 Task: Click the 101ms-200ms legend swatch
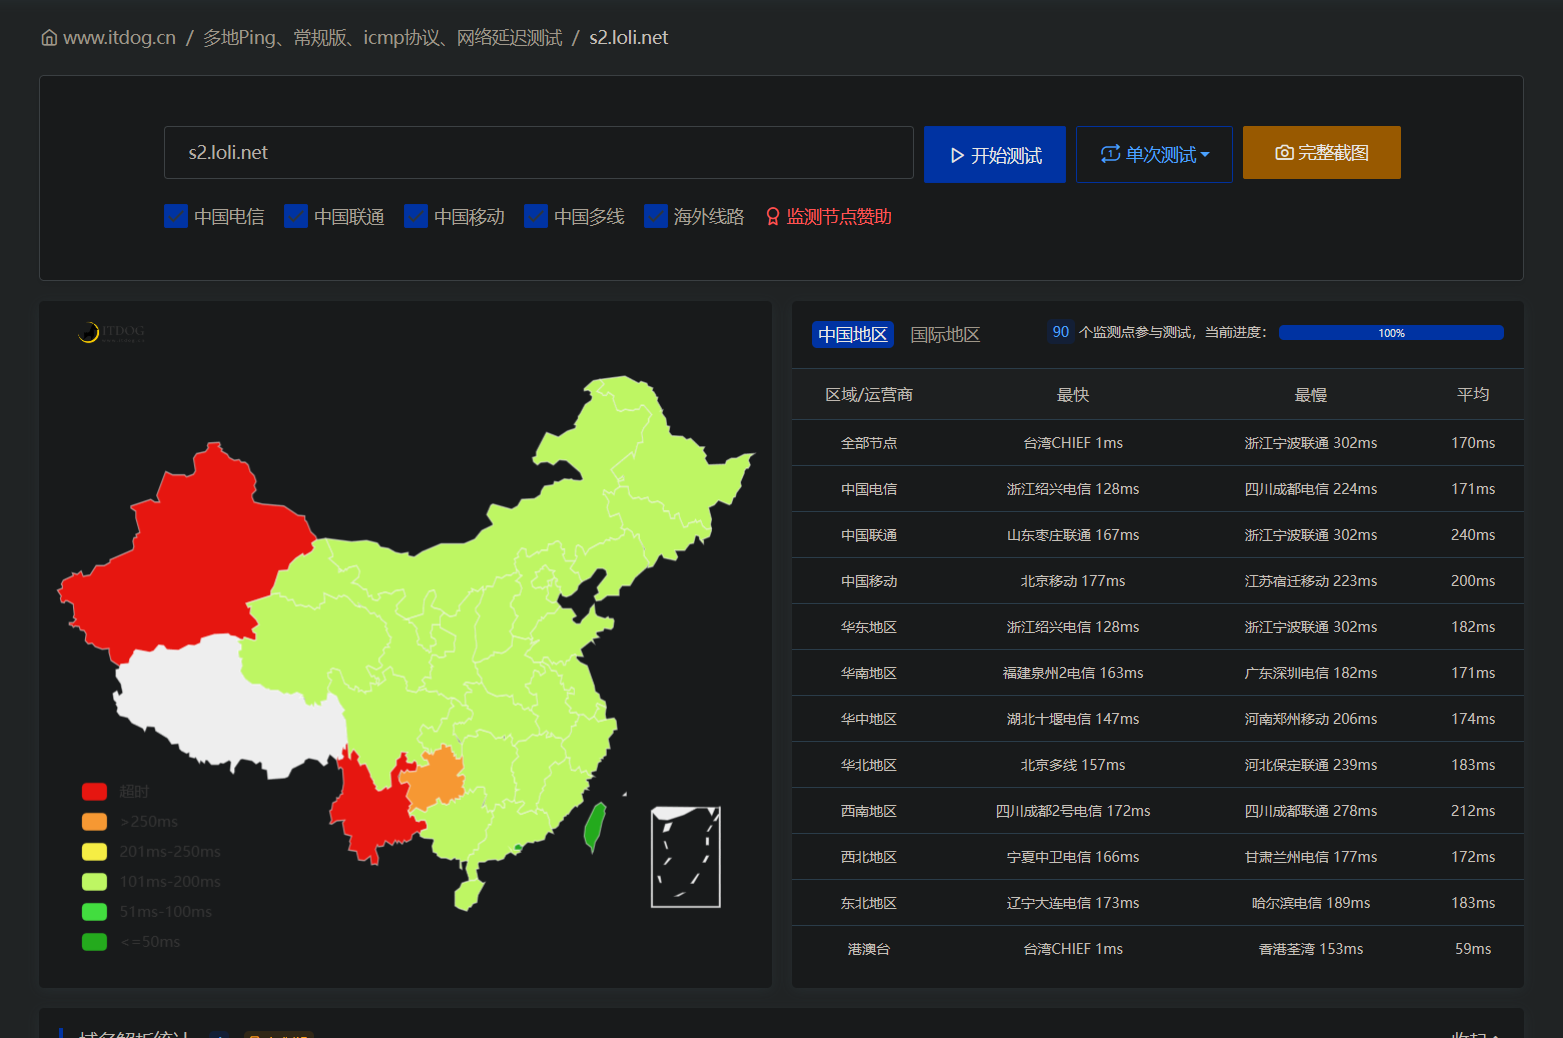pos(94,882)
